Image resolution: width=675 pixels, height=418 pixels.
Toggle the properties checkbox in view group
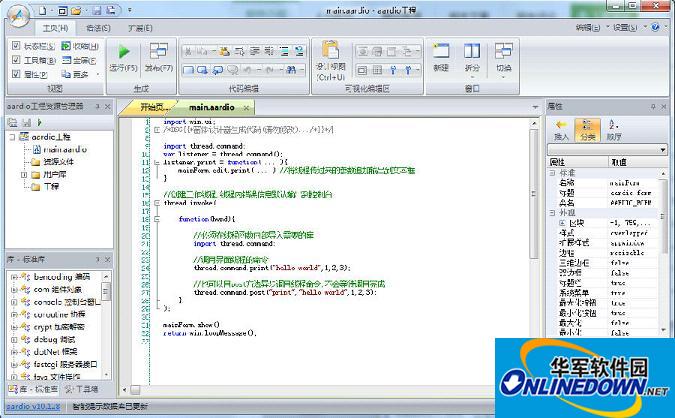coord(16,74)
